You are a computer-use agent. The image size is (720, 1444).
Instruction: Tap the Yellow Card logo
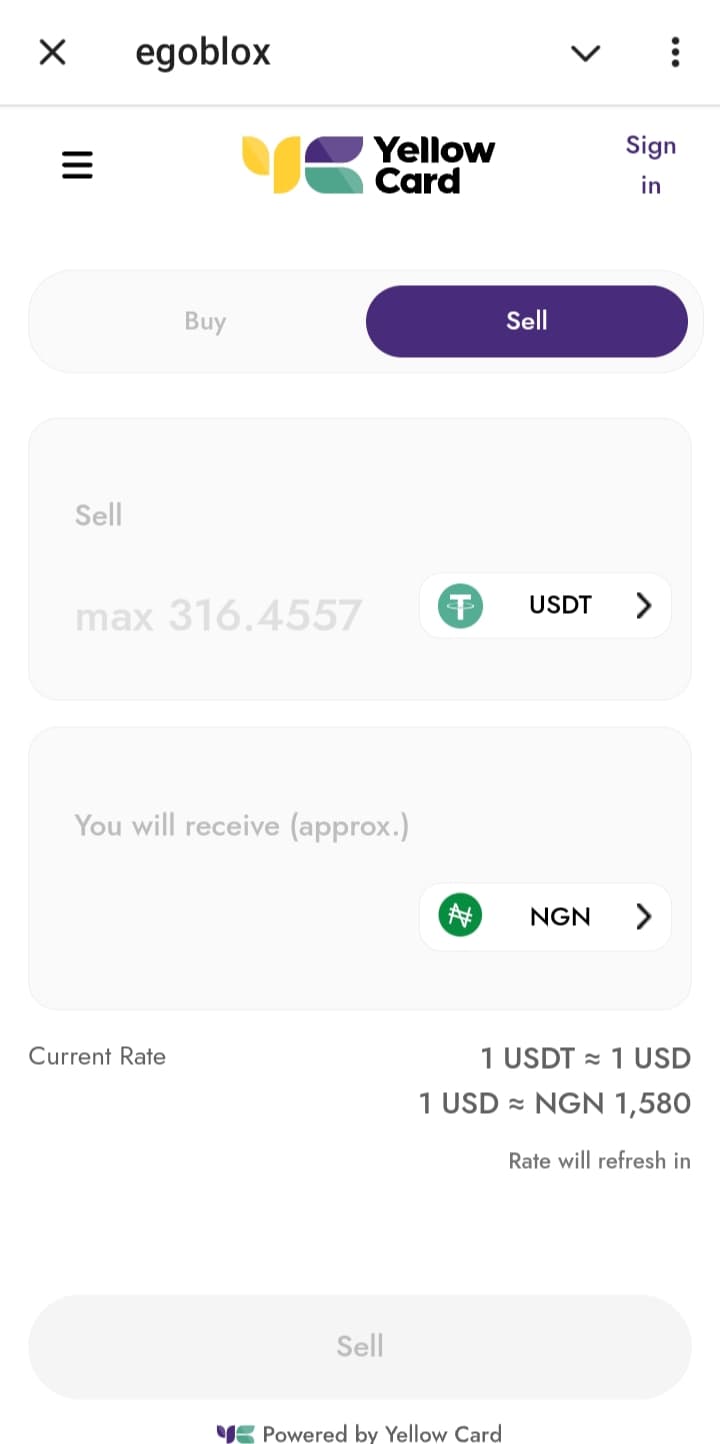(368, 165)
